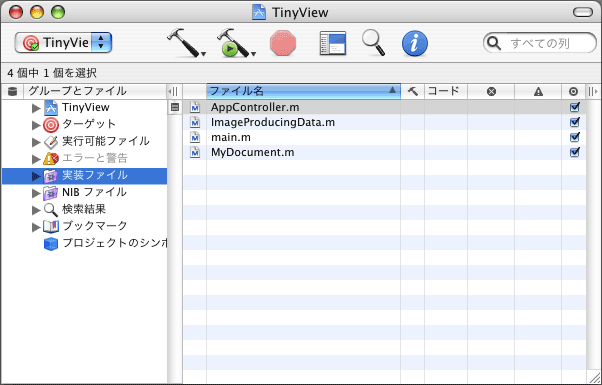Click the toolbar toggle pill button
This screenshot has width=602, height=385.
click(583, 12)
